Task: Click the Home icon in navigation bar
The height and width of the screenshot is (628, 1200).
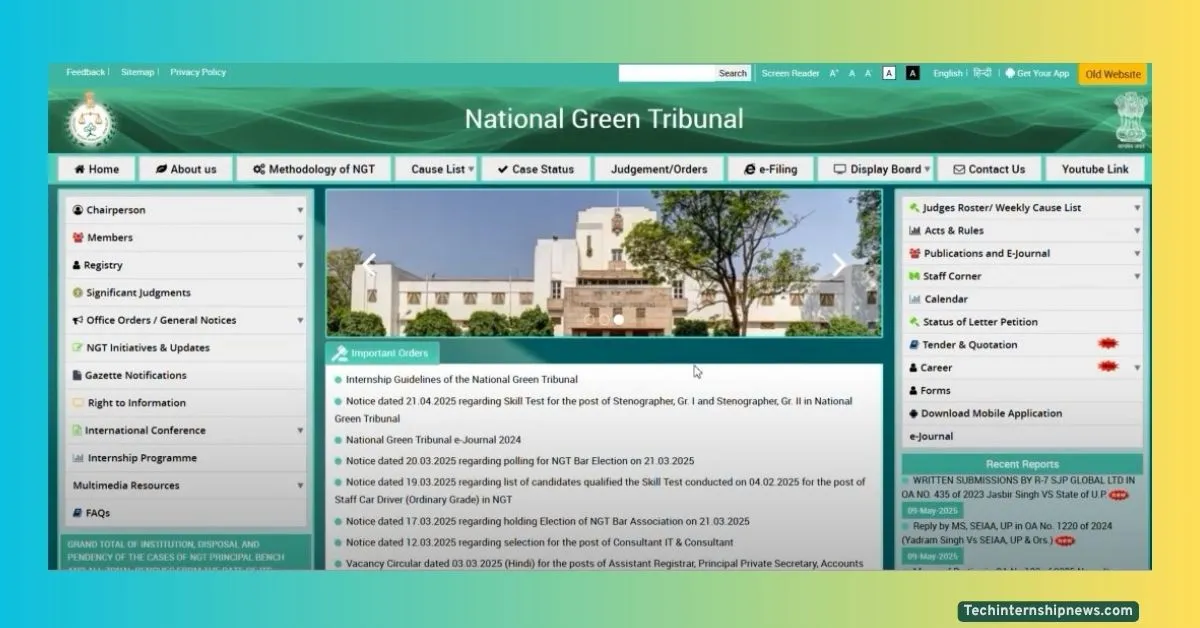Action: [x=79, y=169]
